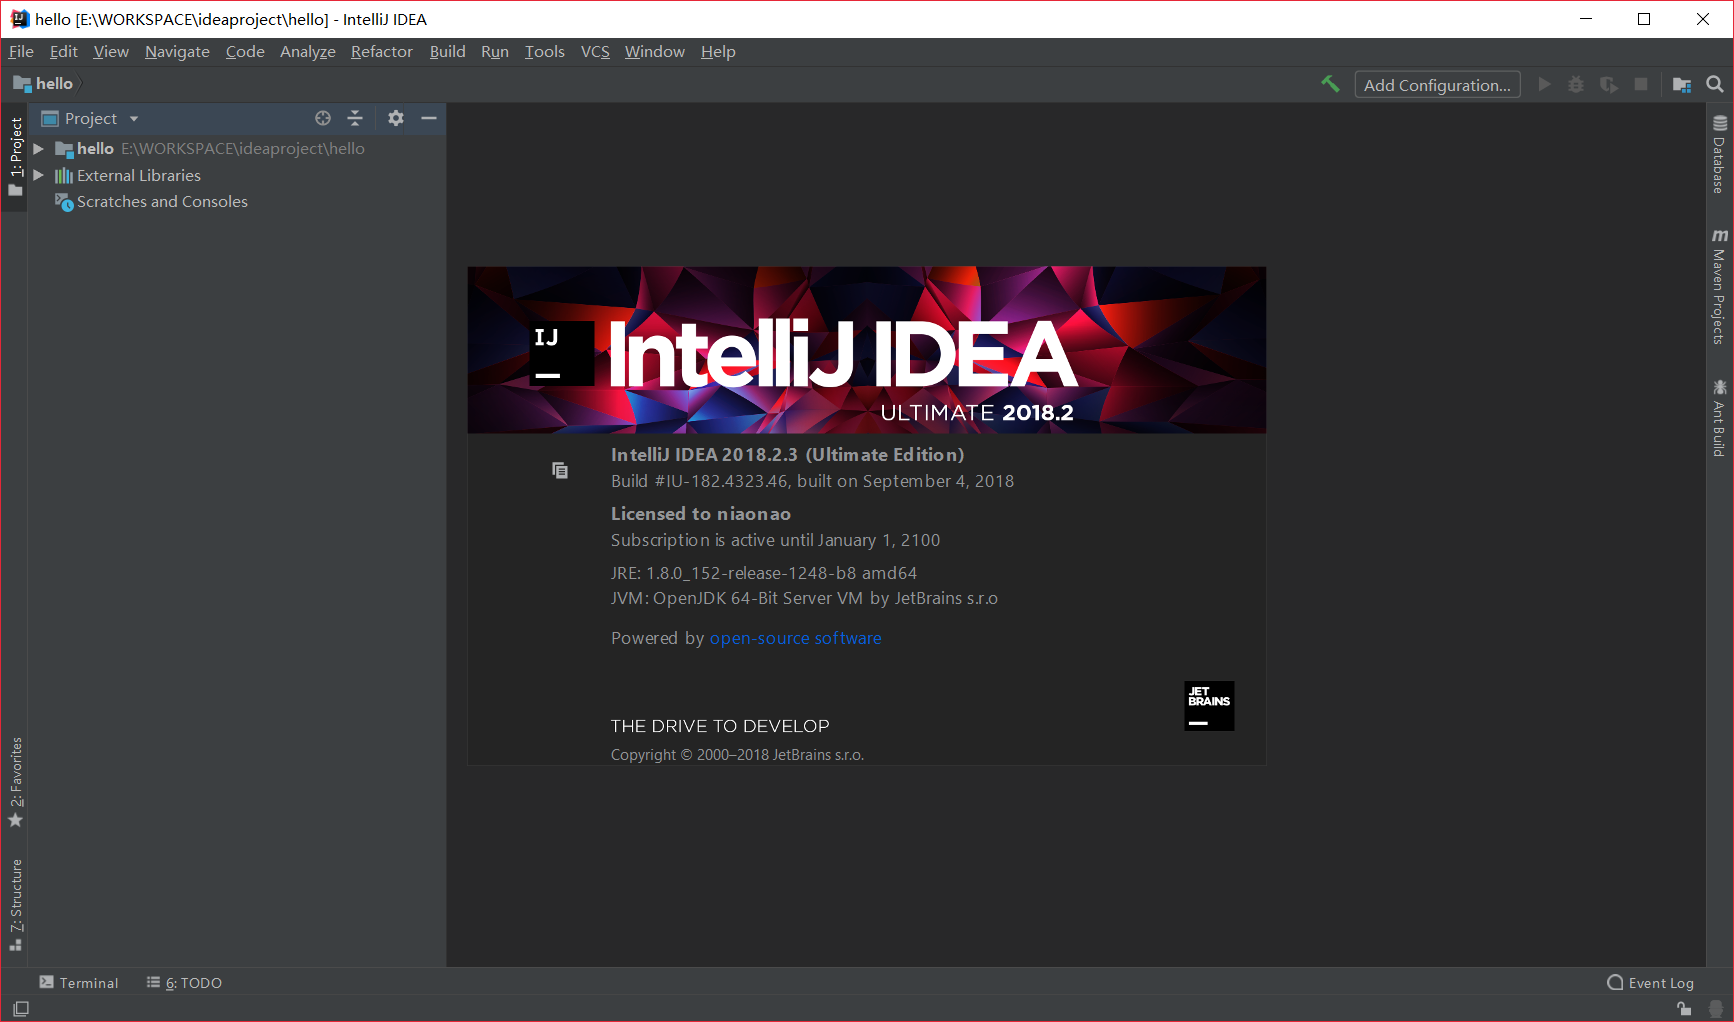The width and height of the screenshot is (1734, 1022).
Task: Open the Analyze menu
Action: [308, 52]
